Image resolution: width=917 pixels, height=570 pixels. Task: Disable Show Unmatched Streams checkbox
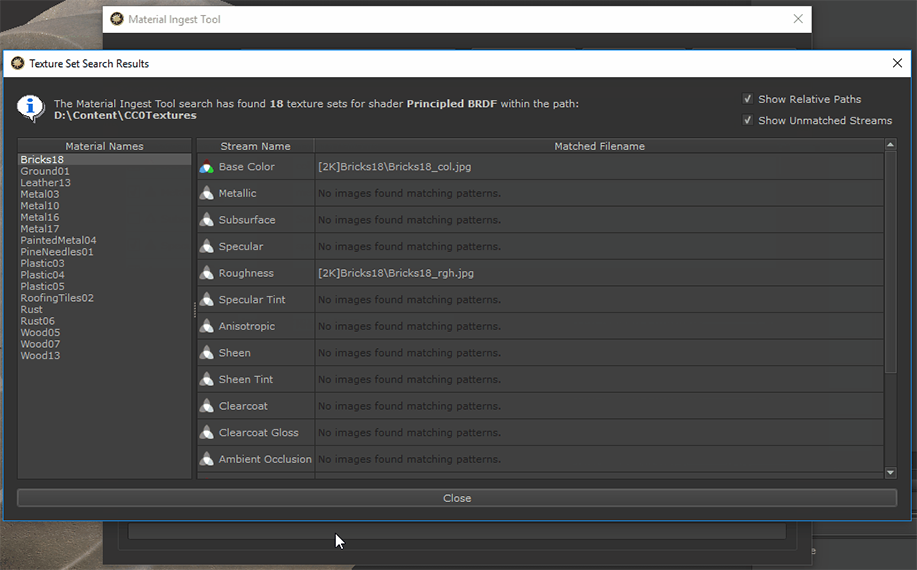748,120
